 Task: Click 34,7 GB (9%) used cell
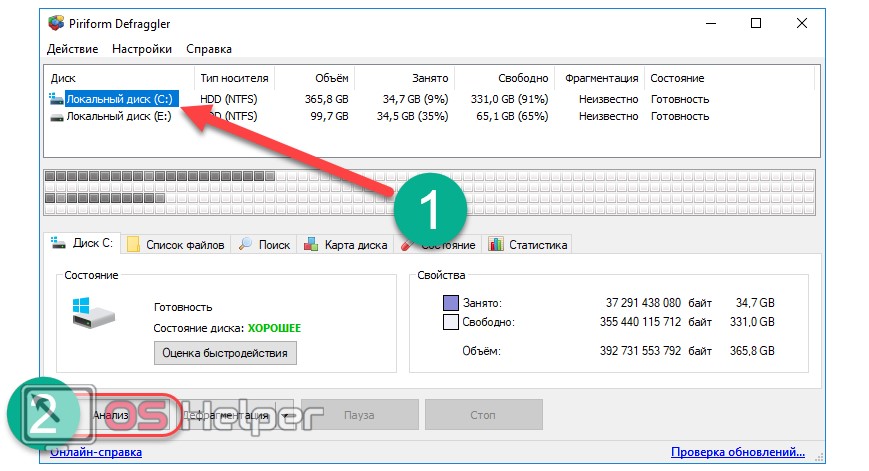point(415,99)
